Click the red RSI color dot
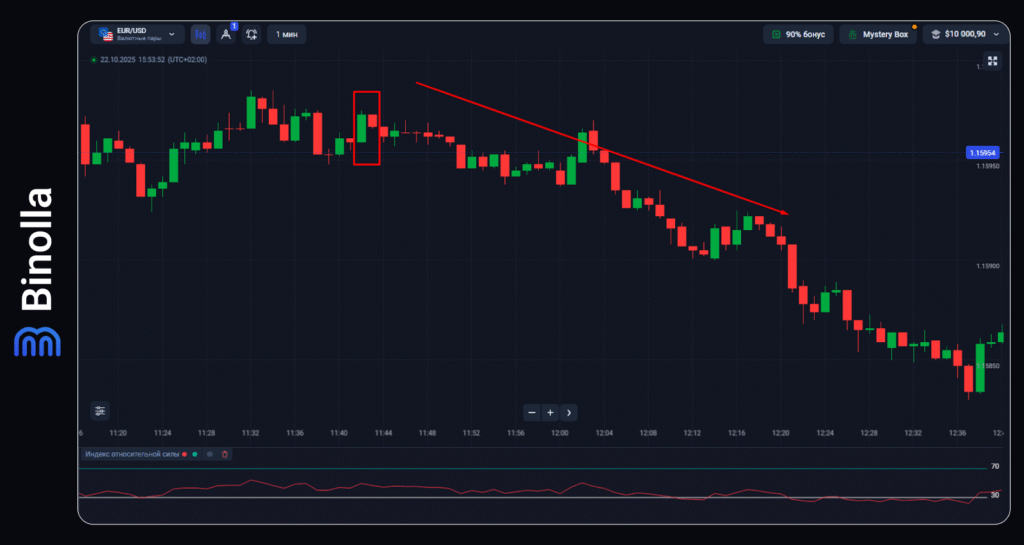Screen dimensions: 1024x545 click(x=184, y=454)
